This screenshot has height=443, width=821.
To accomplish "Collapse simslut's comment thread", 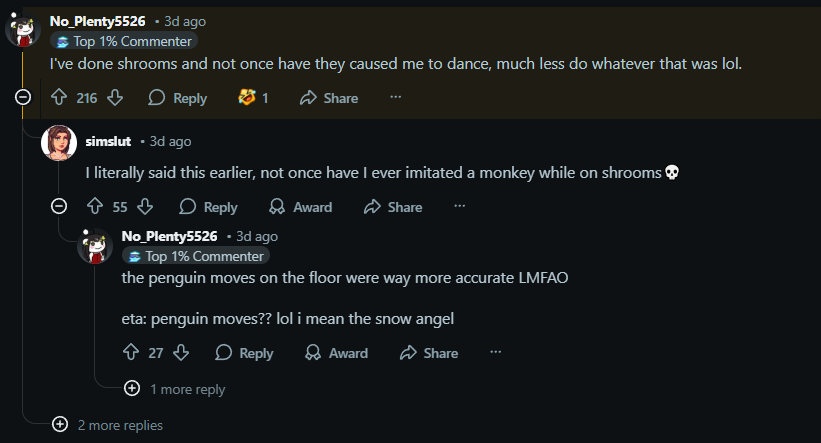I will [59, 207].
